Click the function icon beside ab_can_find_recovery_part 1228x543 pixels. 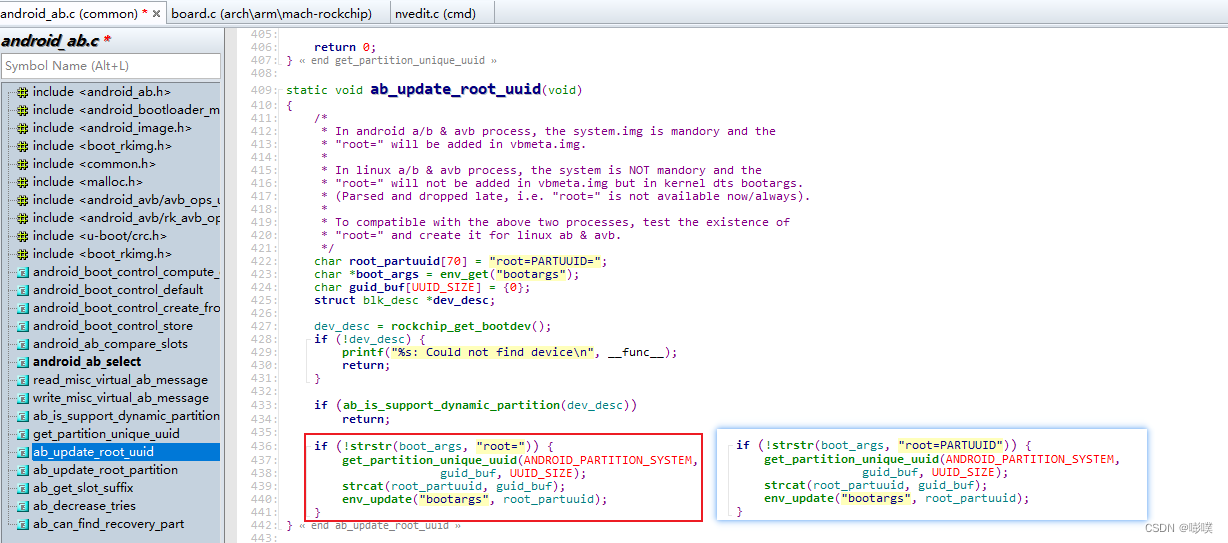[22, 524]
